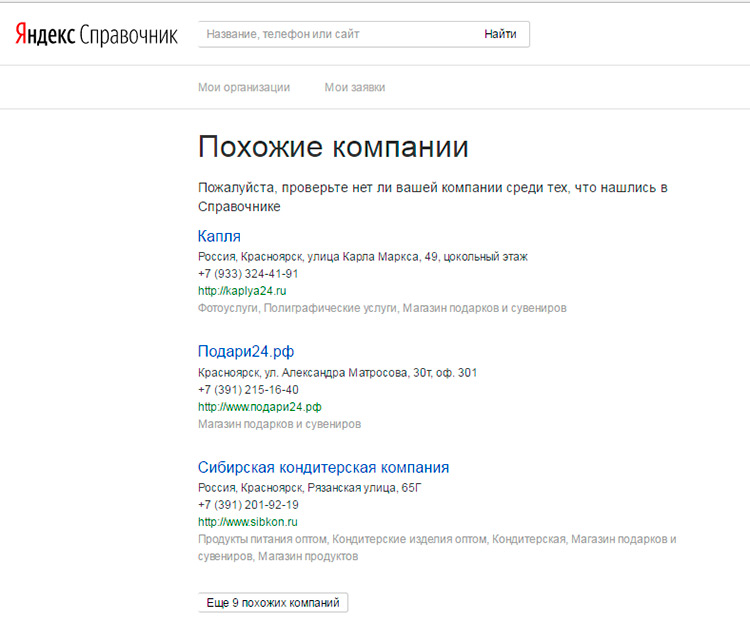
Task: Focus the company name search field
Action: (x=335, y=34)
